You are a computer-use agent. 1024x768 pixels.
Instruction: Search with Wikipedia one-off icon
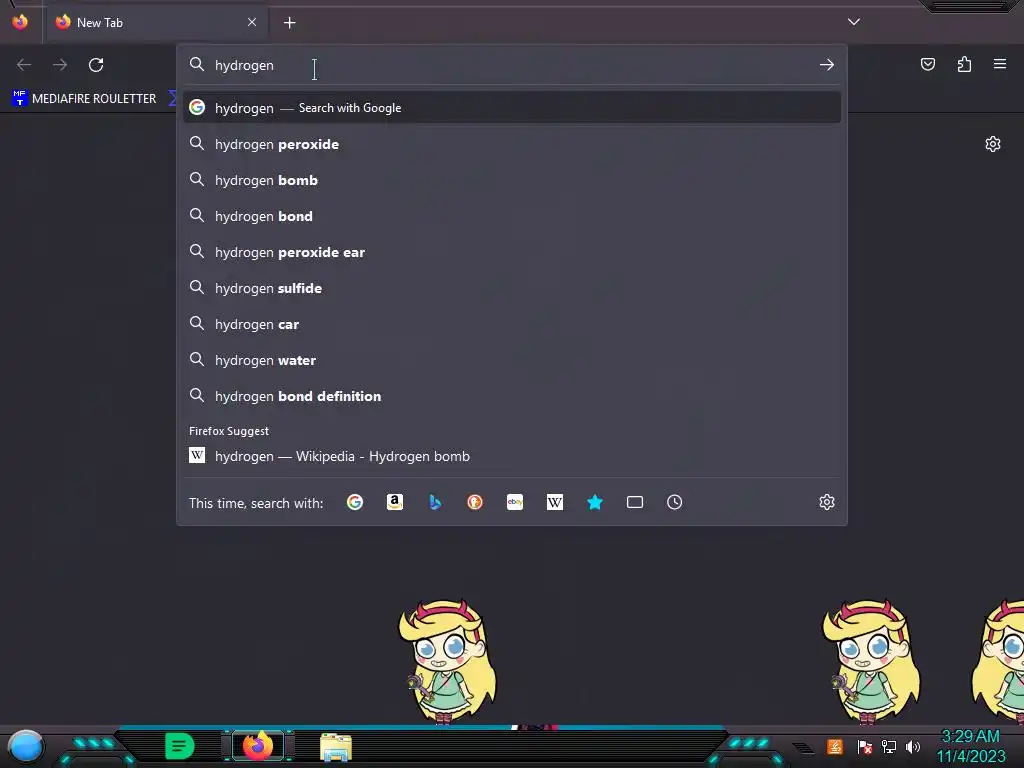pos(554,502)
